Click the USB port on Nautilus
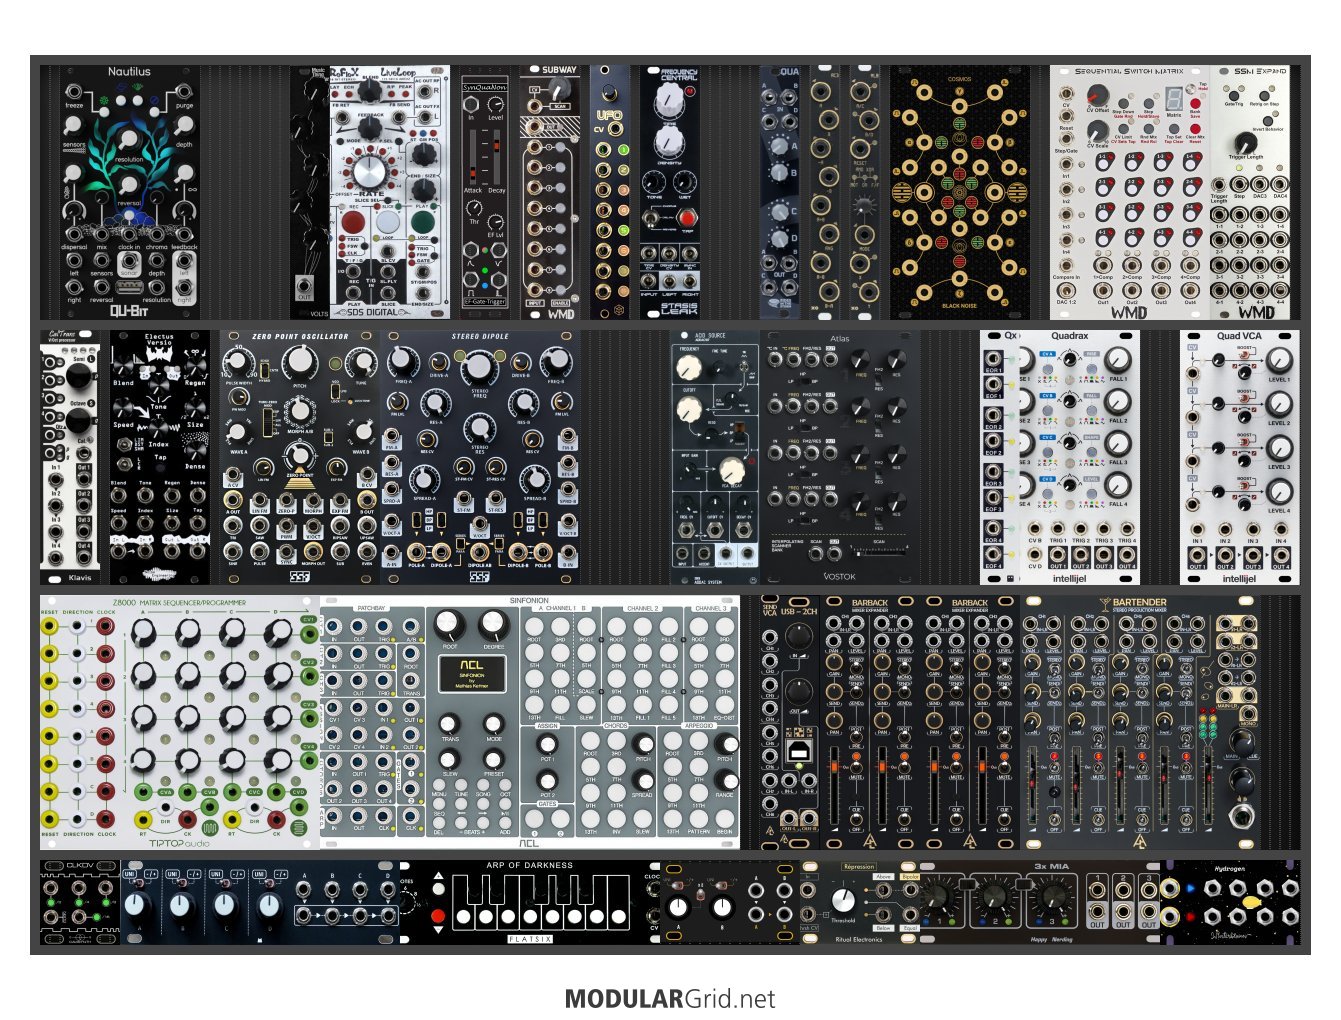This screenshot has height=1020, width=1341. point(129,287)
